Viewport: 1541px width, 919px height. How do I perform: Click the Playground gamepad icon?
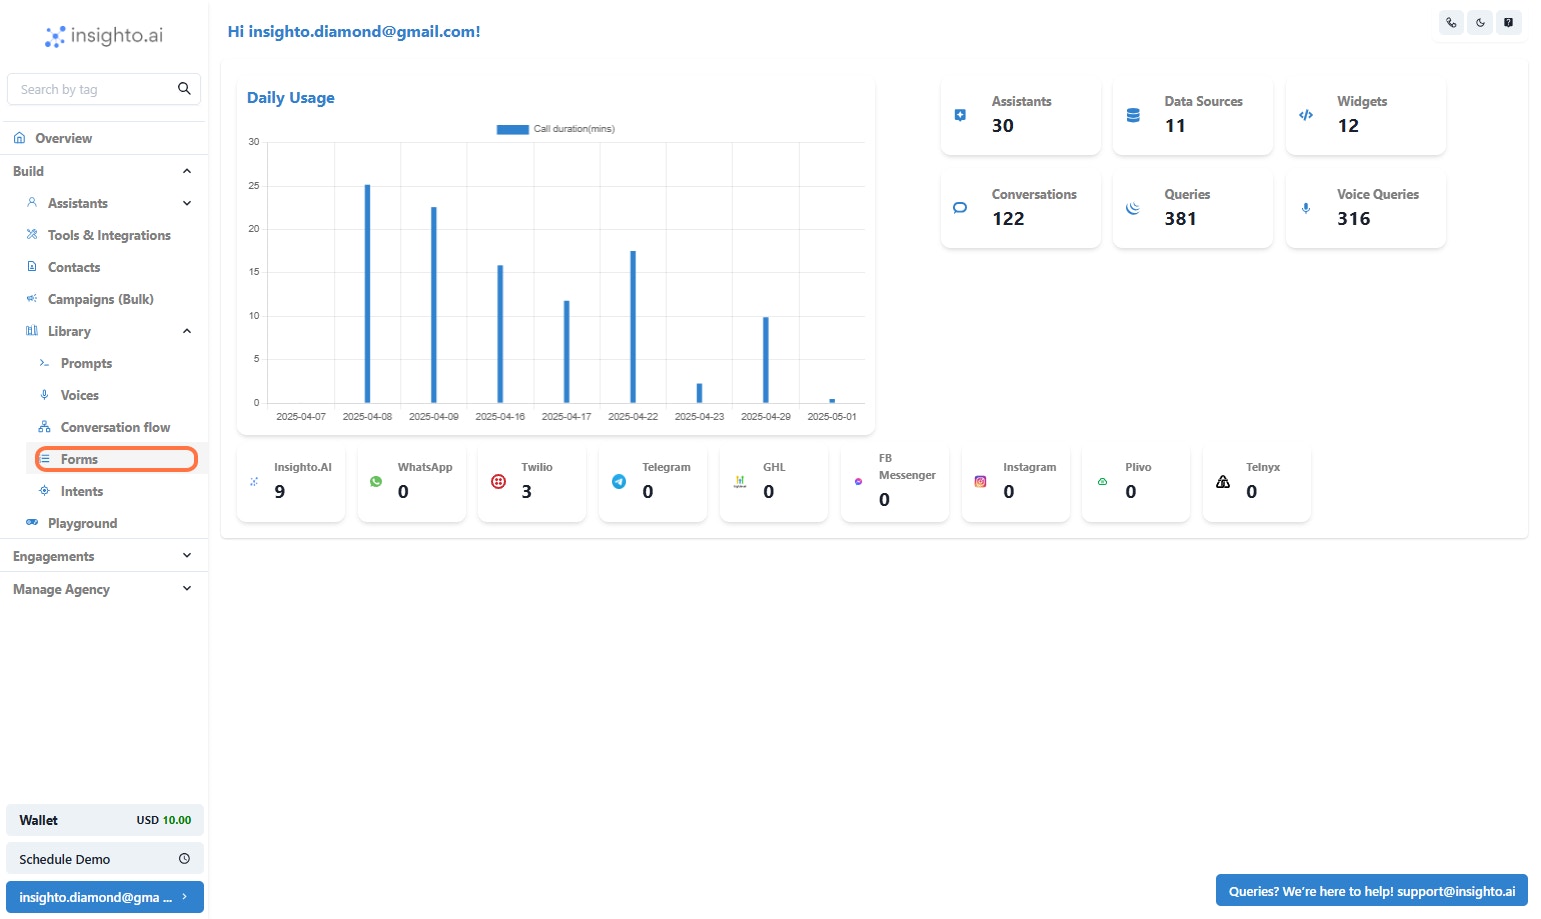(32, 523)
